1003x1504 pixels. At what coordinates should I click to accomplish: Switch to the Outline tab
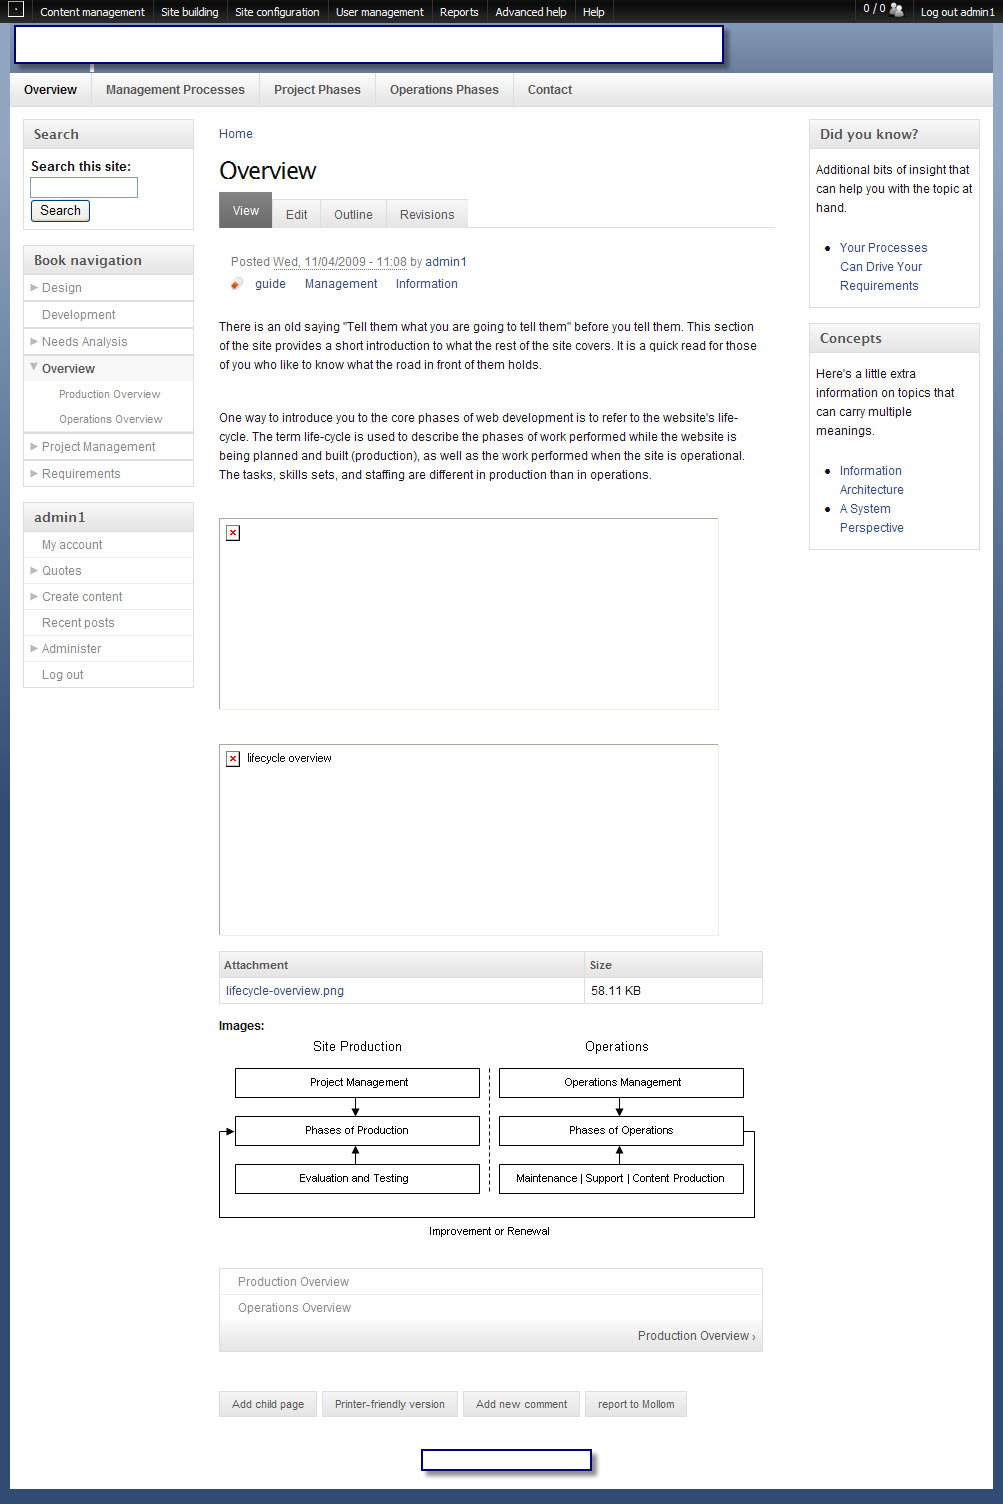tap(353, 214)
